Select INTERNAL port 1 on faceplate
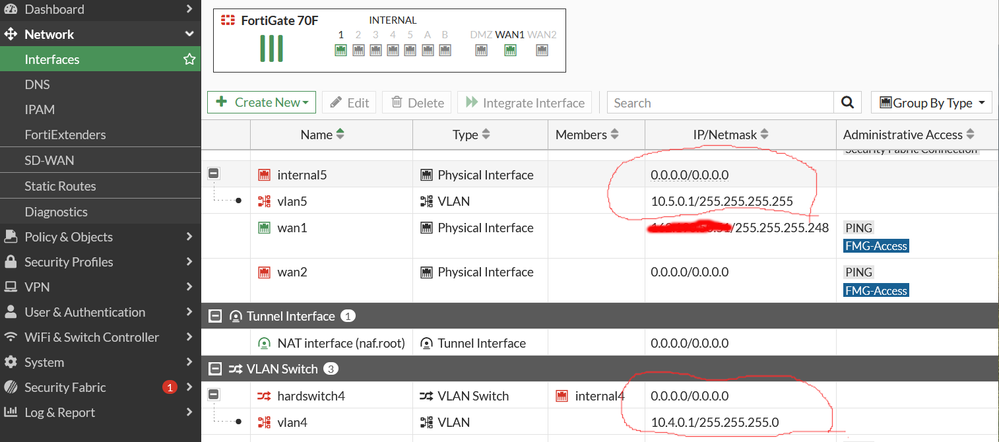The image size is (999, 442). (341, 51)
